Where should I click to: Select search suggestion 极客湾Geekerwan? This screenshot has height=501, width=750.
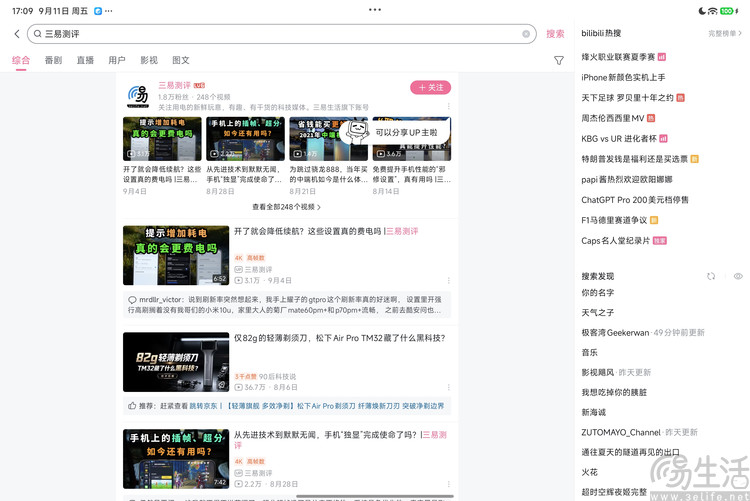tap(615, 333)
